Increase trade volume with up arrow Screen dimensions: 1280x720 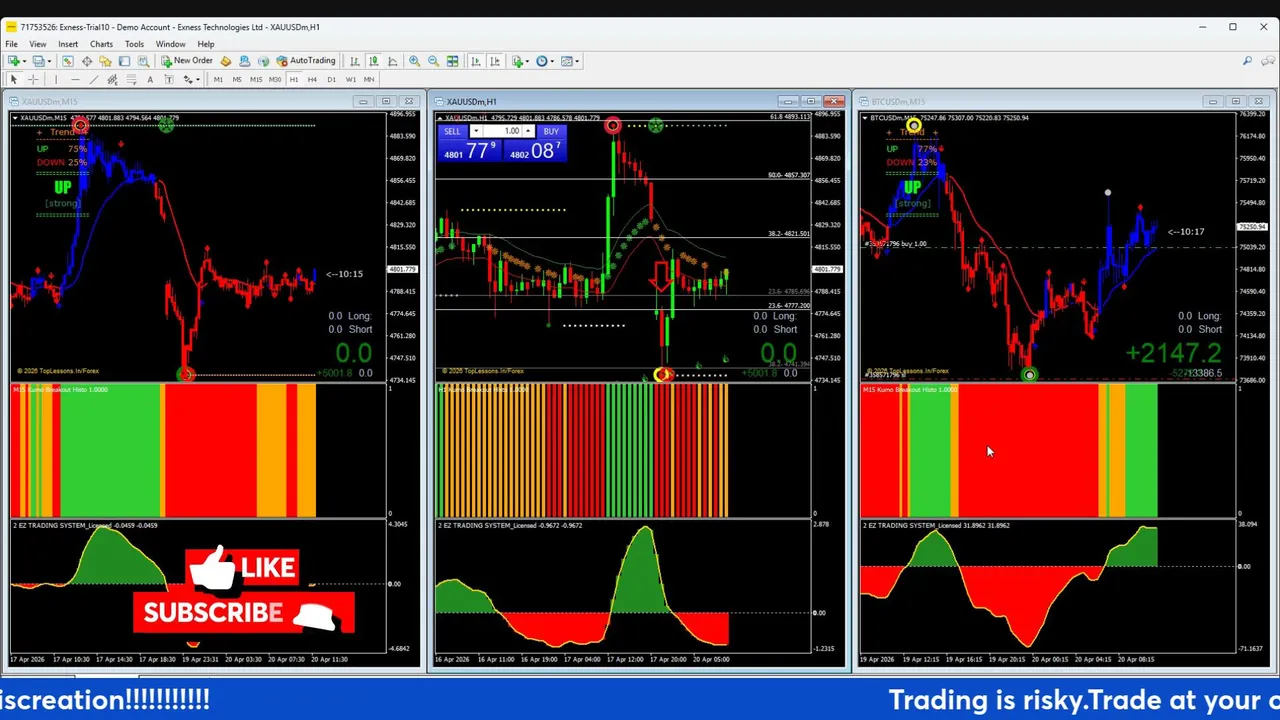point(528,131)
